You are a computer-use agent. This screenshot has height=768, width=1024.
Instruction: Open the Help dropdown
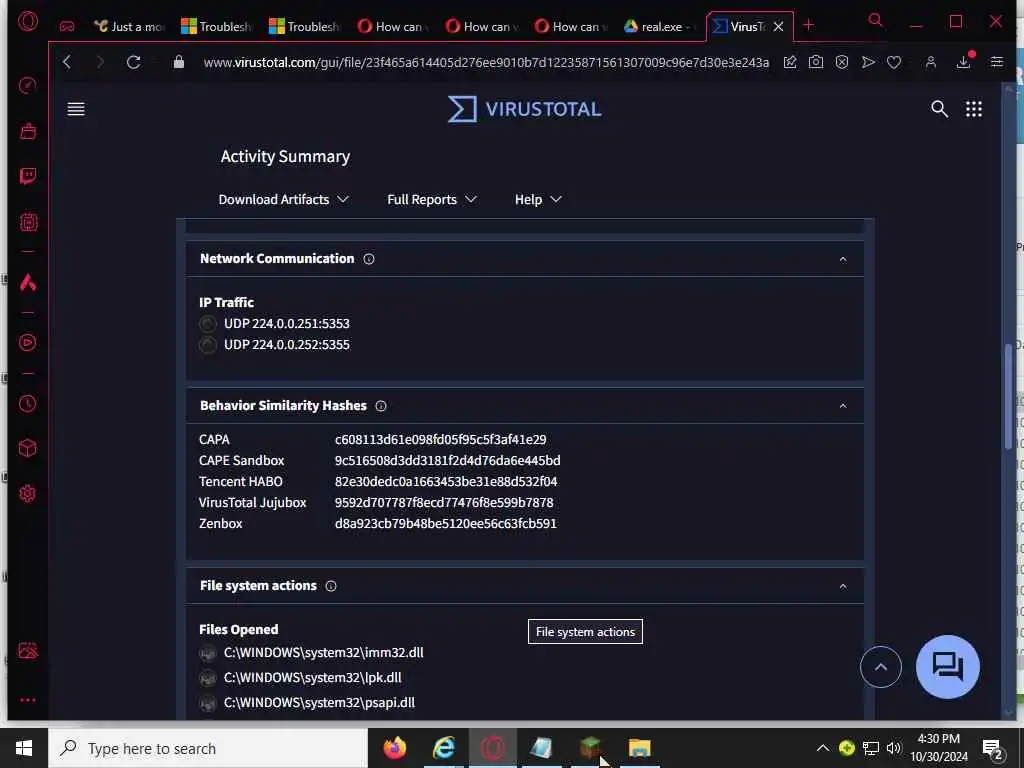tap(538, 200)
